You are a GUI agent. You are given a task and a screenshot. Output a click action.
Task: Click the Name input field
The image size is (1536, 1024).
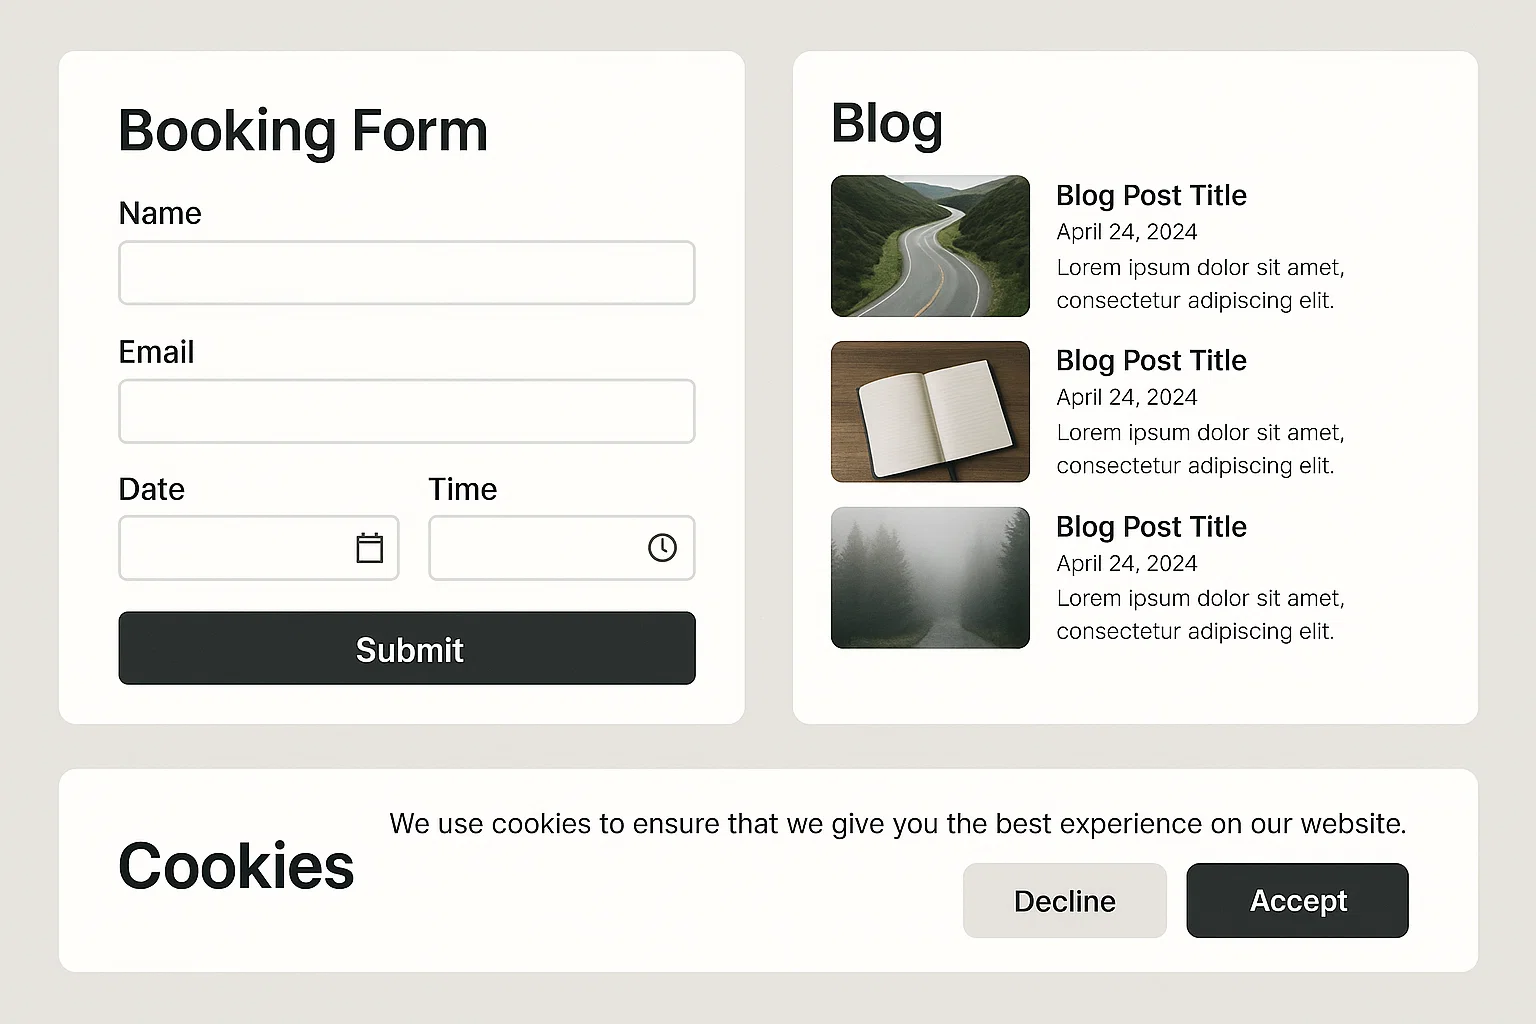pyautogui.click(x=406, y=273)
